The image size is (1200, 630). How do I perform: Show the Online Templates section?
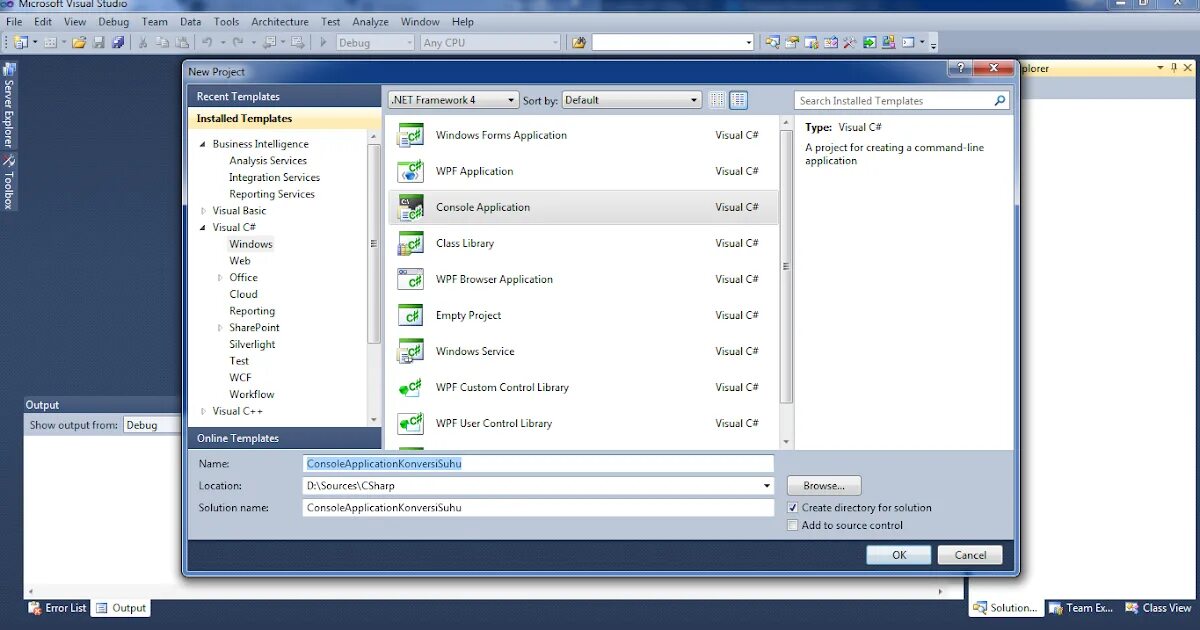284,438
